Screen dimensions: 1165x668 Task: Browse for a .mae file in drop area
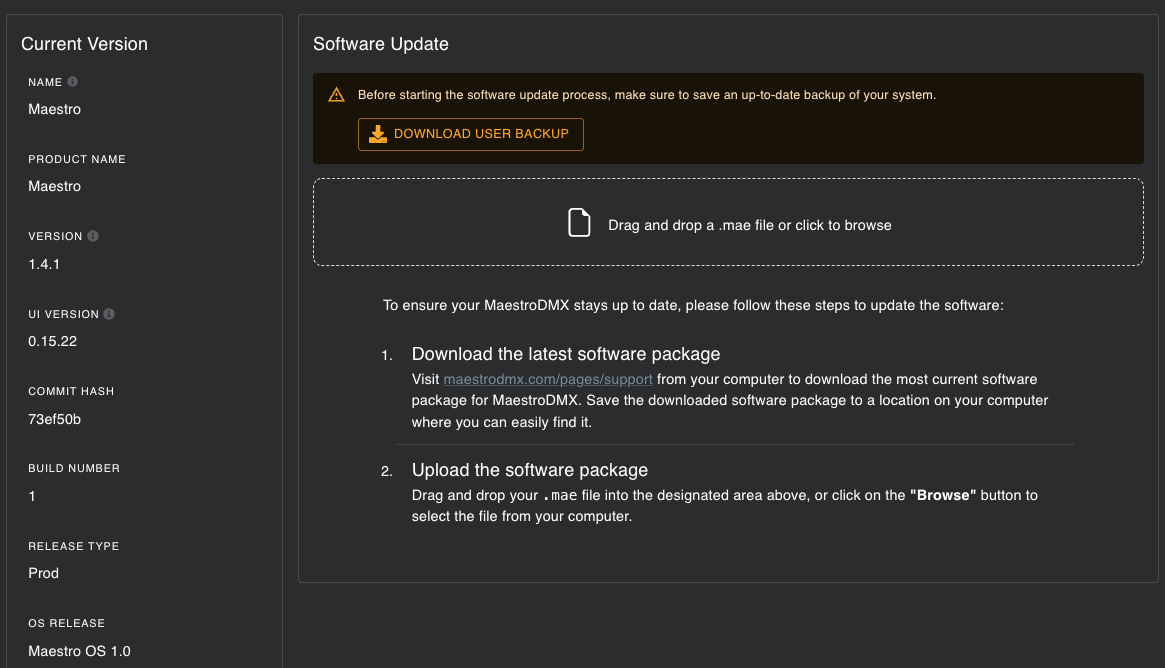click(728, 222)
